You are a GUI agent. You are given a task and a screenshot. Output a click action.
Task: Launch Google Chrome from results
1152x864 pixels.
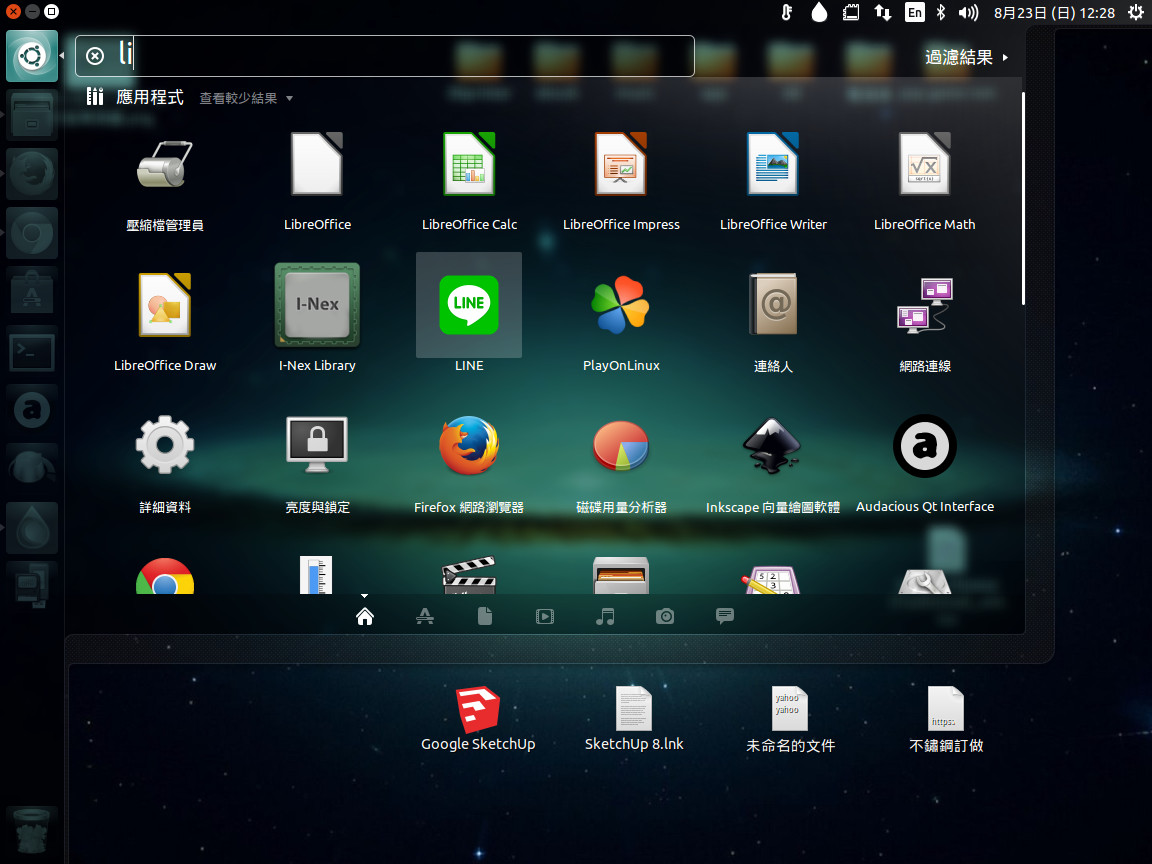[165, 575]
